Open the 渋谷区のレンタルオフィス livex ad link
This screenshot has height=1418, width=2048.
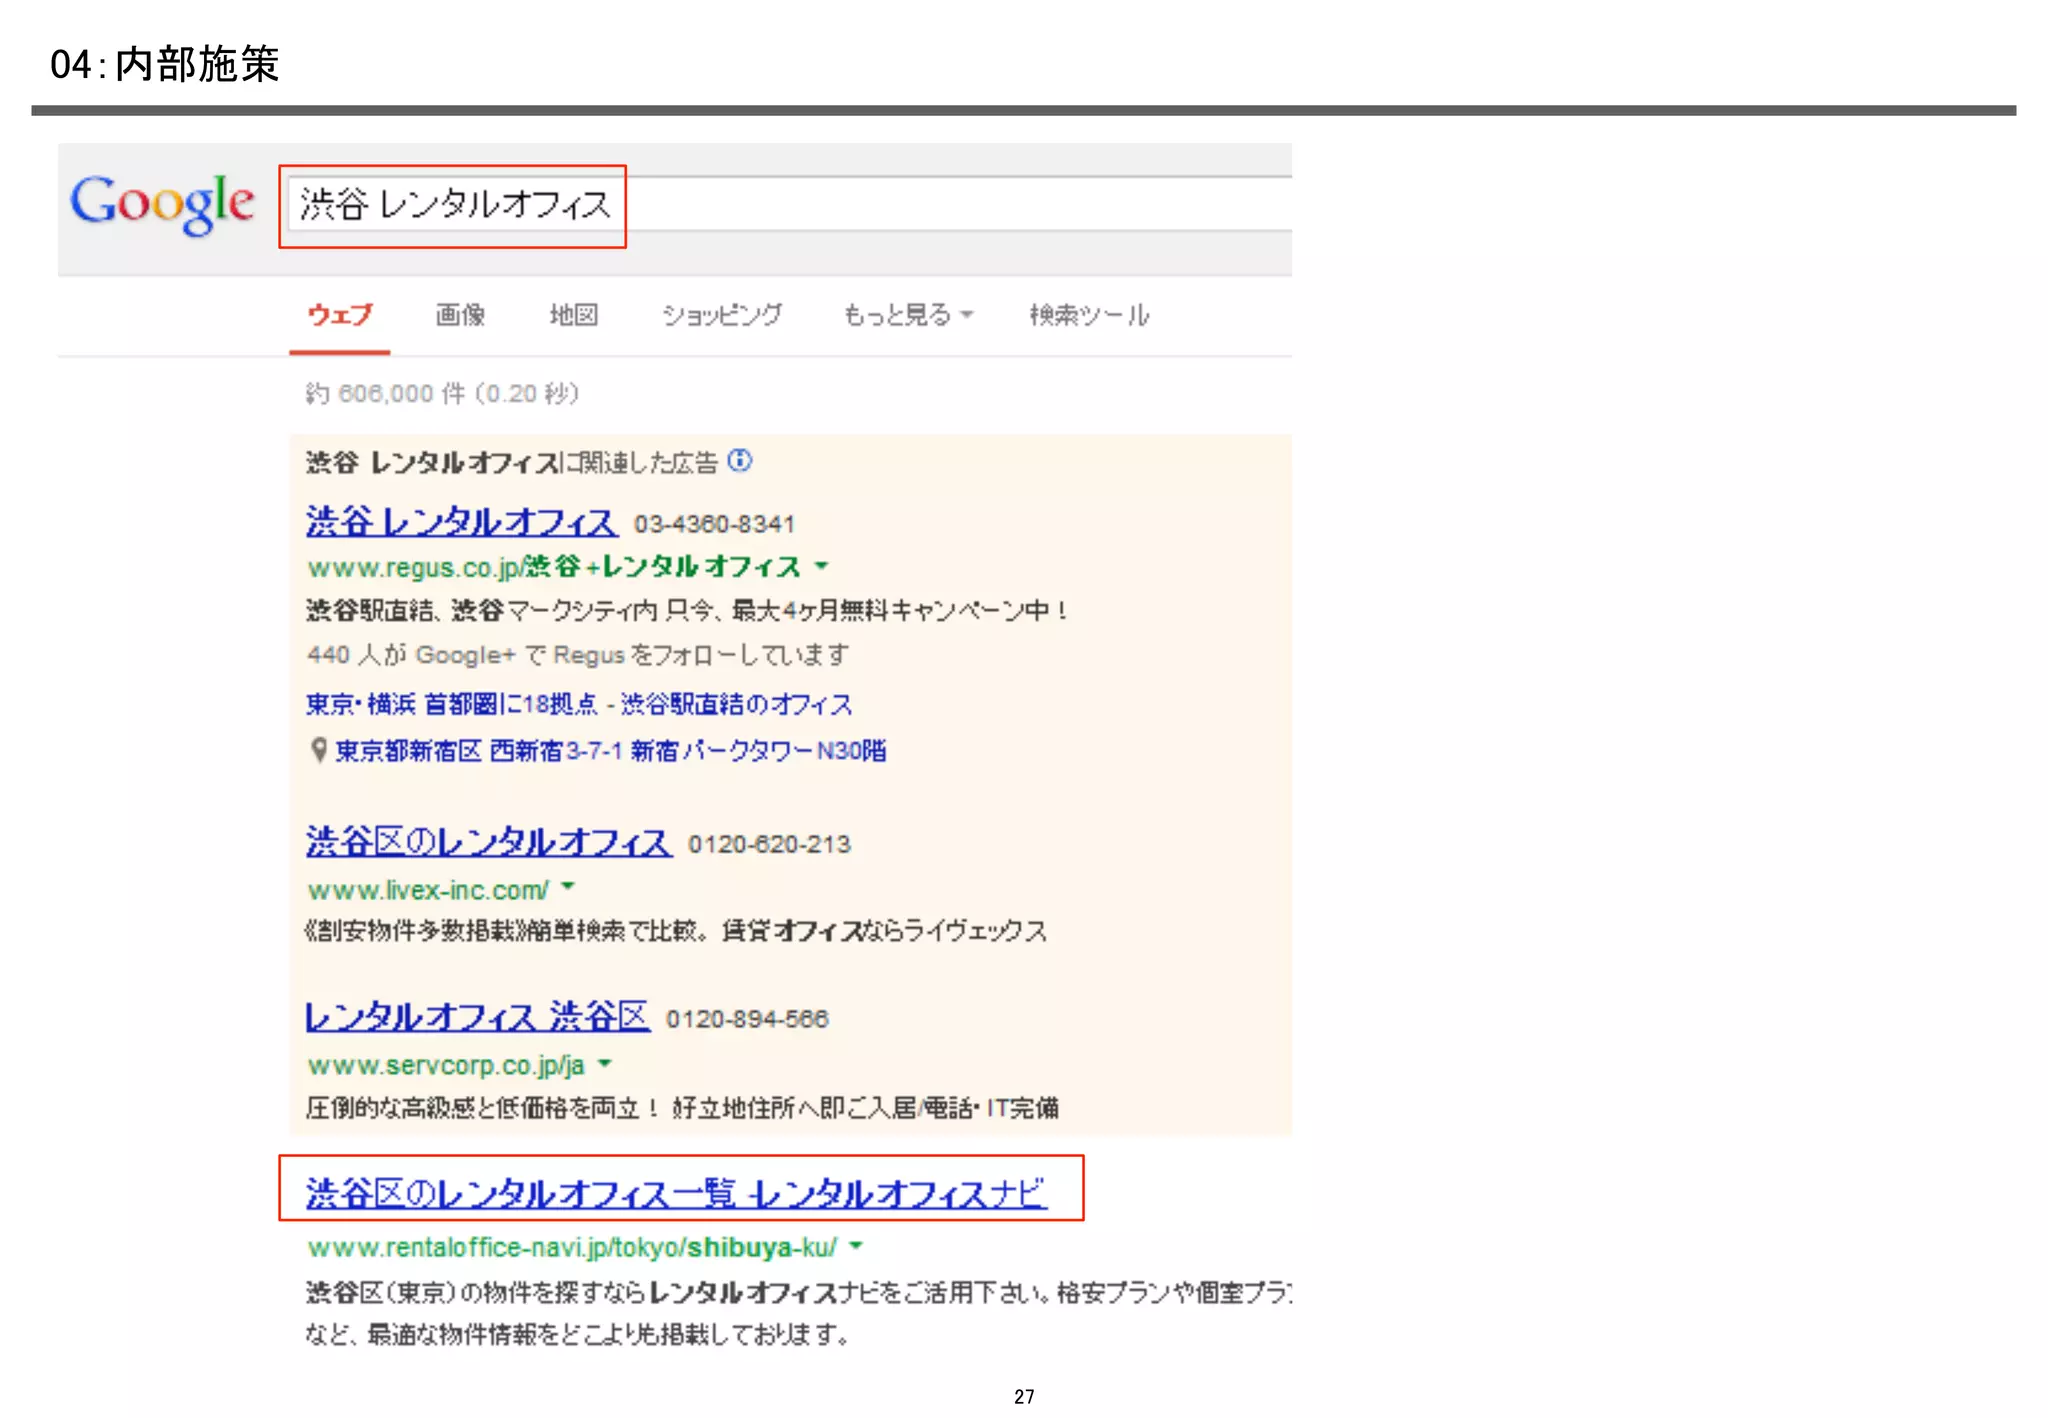488,842
